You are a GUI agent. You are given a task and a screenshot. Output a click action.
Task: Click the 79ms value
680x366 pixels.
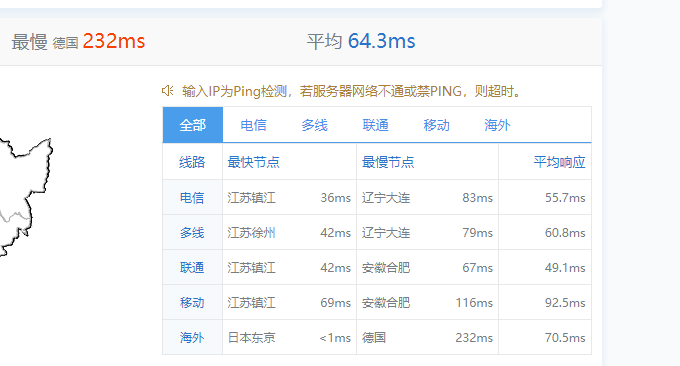click(x=477, y=233)
